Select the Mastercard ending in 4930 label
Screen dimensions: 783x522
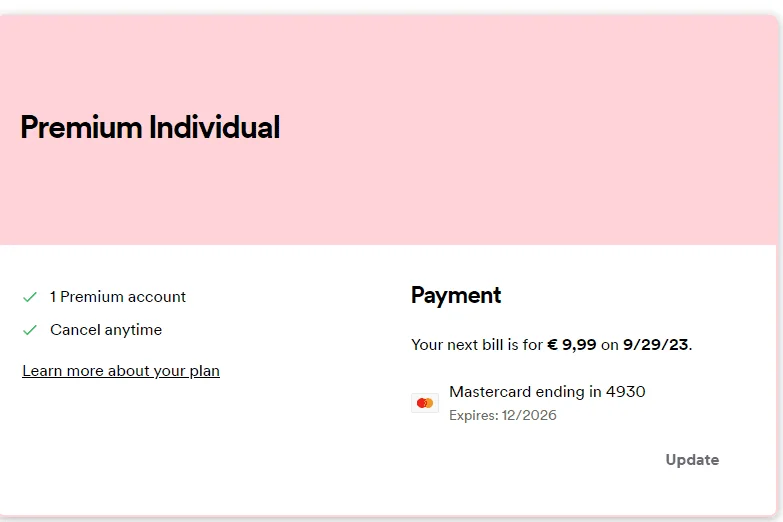point(547,392)
